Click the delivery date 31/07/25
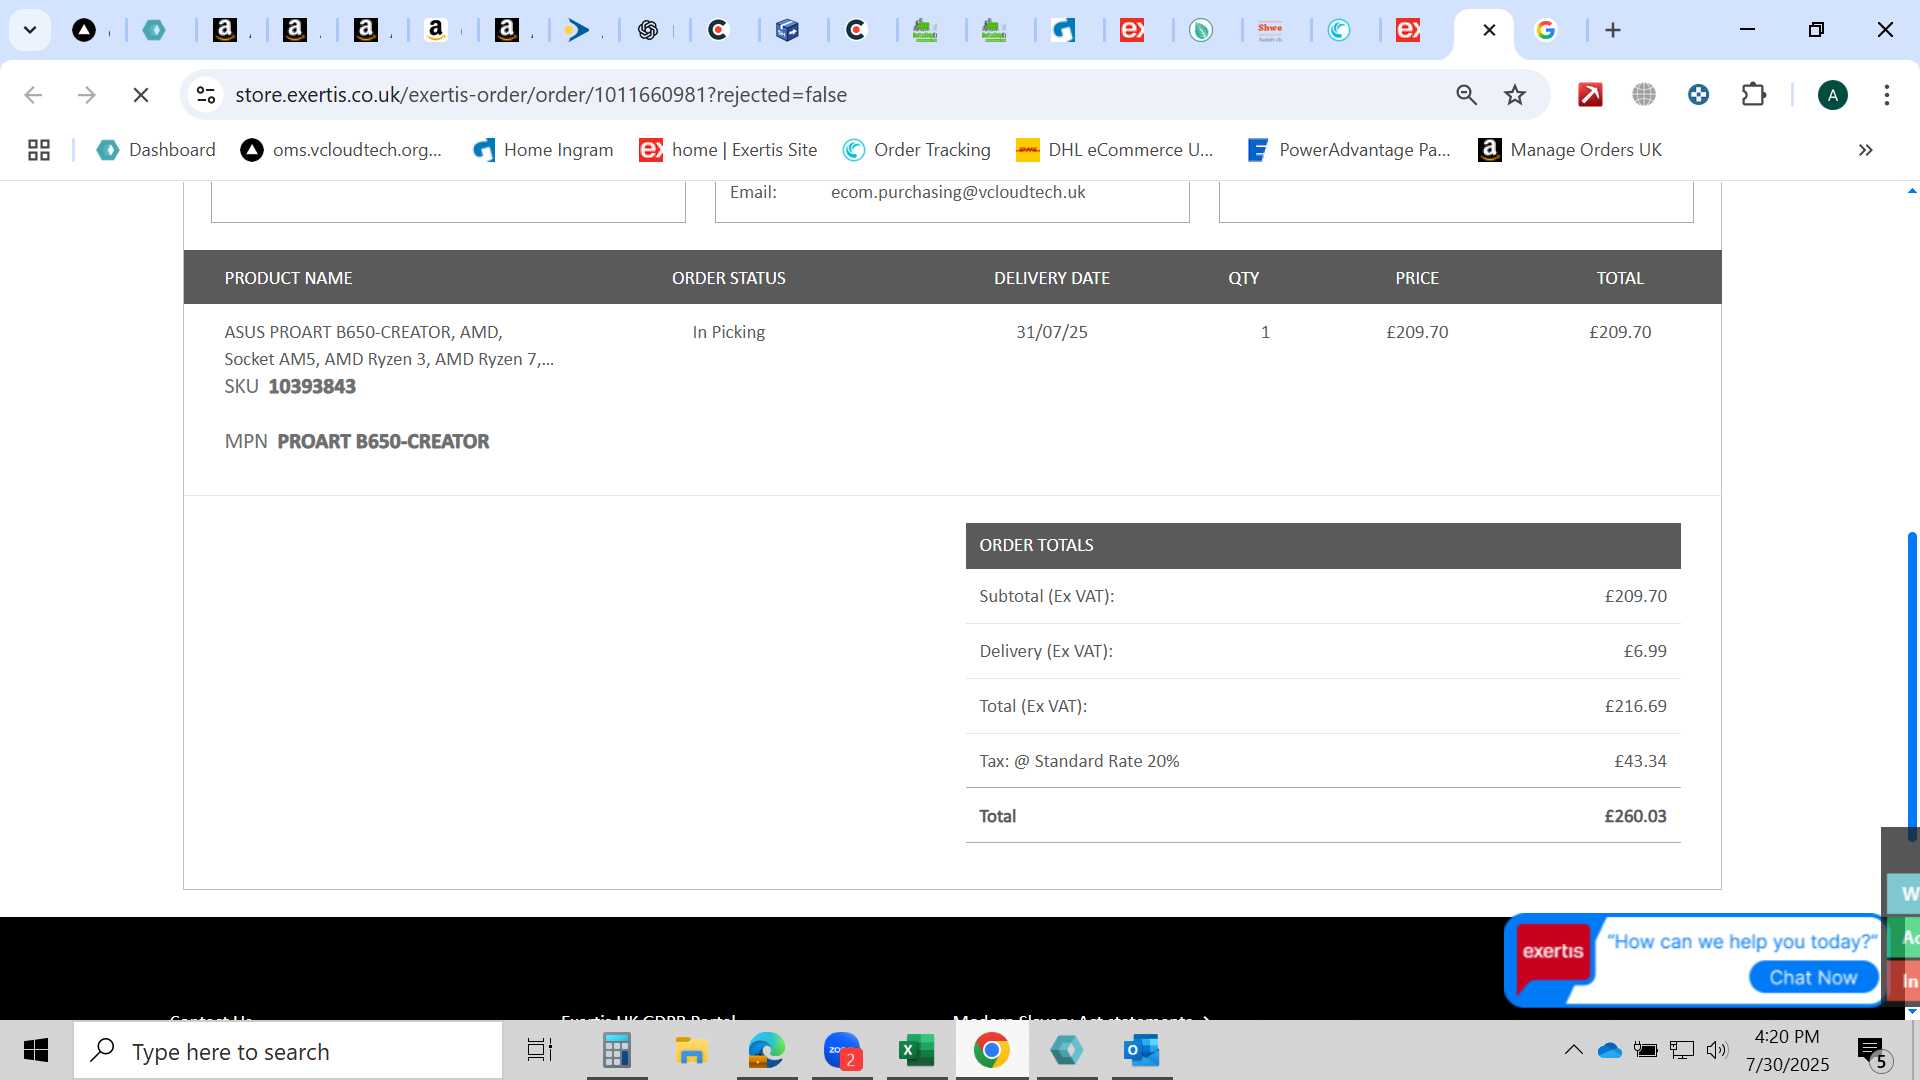The height and width of the screenshot is (1080, 1920). pos(1052,332)
